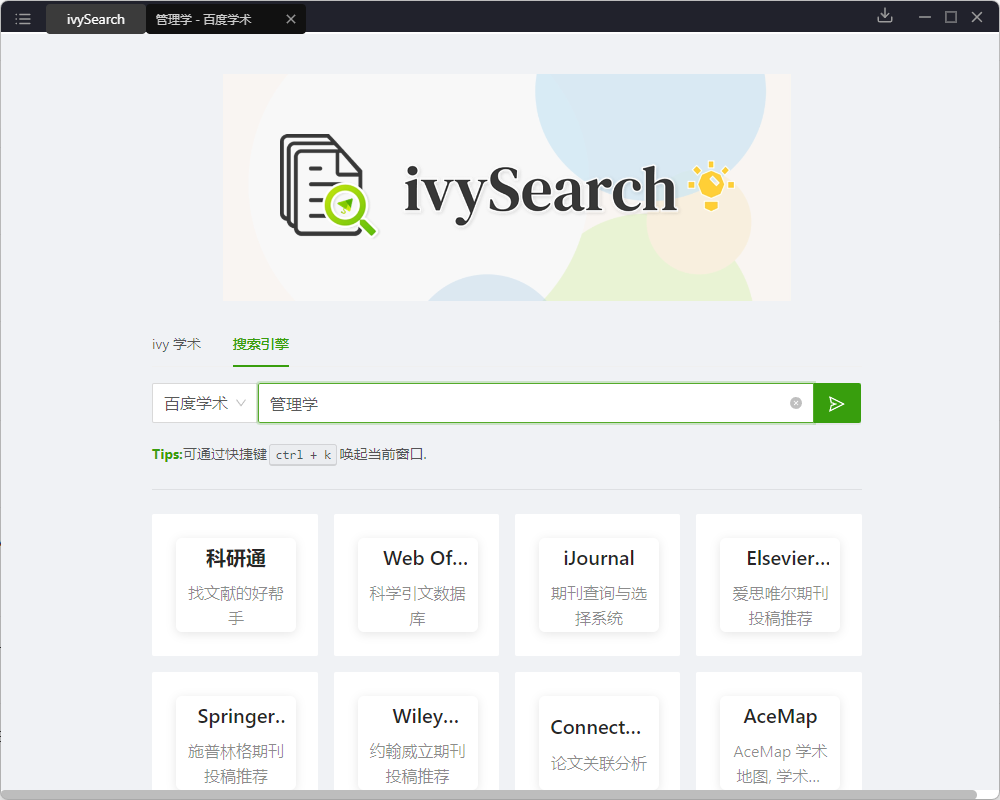Open the Connect... paper analysis card
Screen dimensions: 1000x800
(x=598, y=731)
